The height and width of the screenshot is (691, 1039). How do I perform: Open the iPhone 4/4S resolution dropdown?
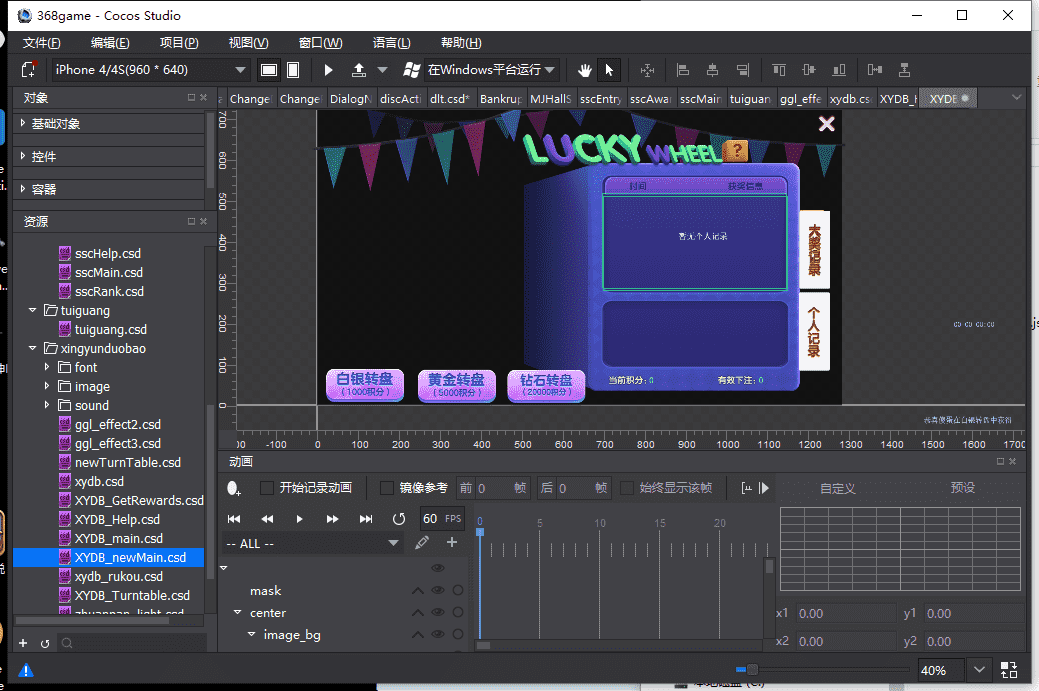pyautogui.click(x=150, y=70)
